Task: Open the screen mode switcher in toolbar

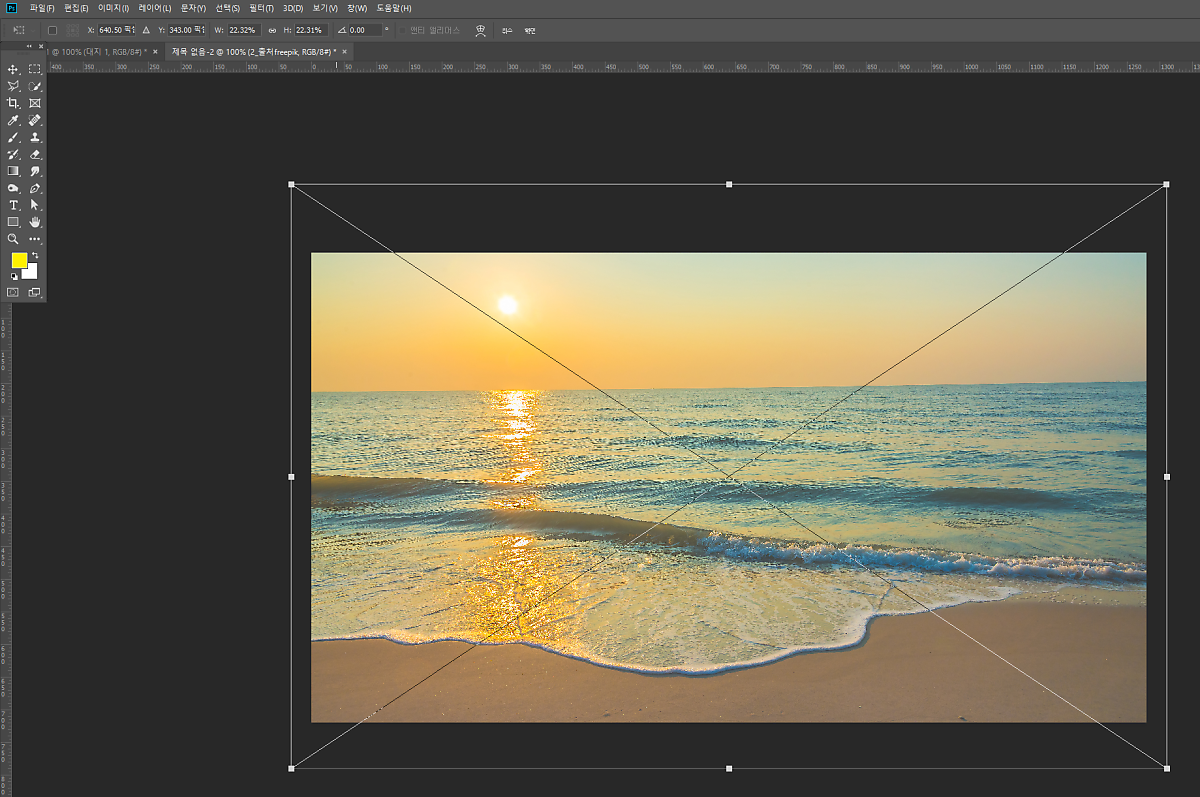Action: click(x=35, y=292)
